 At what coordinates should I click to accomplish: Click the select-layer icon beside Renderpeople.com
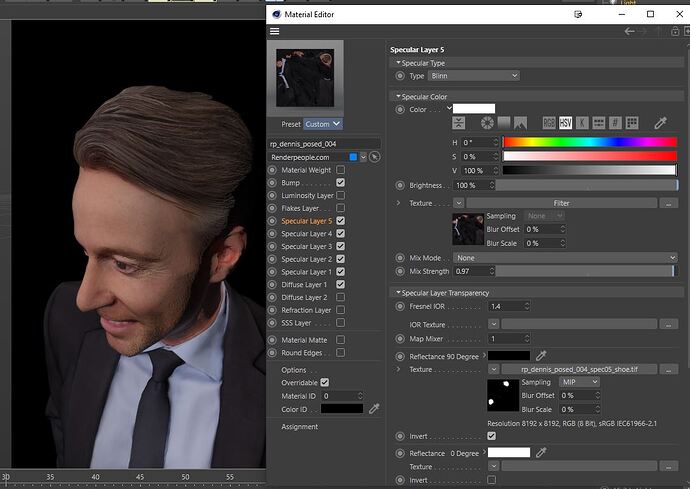(374, 157)
